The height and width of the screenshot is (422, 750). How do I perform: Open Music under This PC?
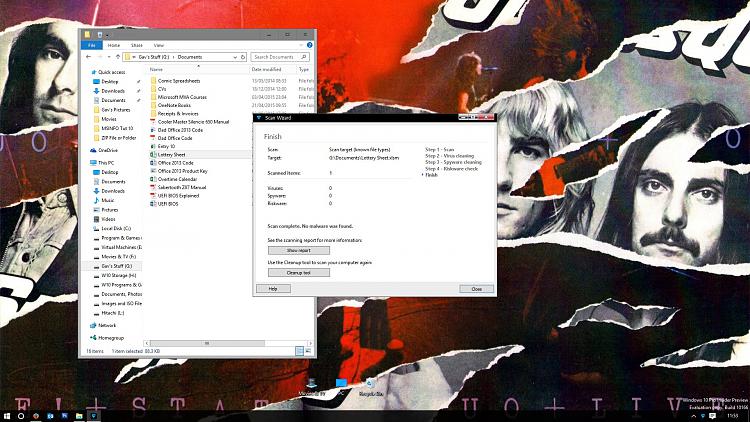pyautogui.click(x=108, y=200)
